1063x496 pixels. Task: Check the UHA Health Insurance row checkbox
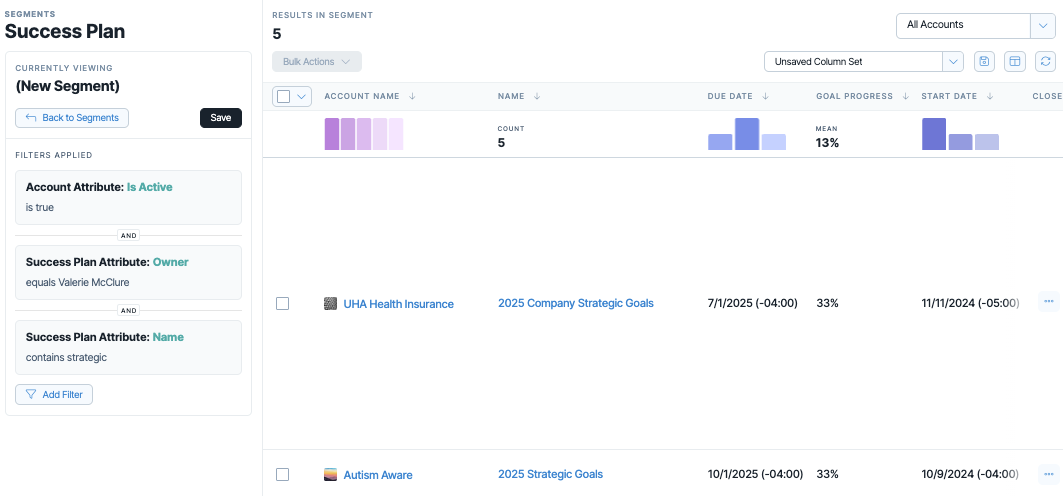point(283,304)
